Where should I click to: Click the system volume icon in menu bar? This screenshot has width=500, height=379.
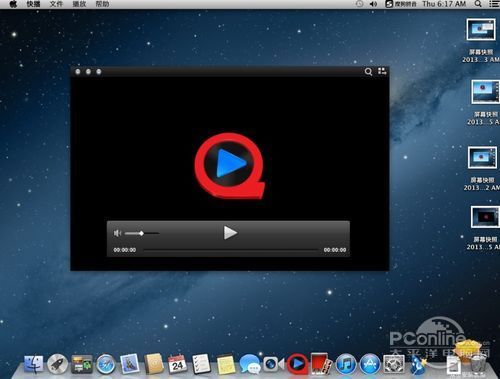(373, 4)
